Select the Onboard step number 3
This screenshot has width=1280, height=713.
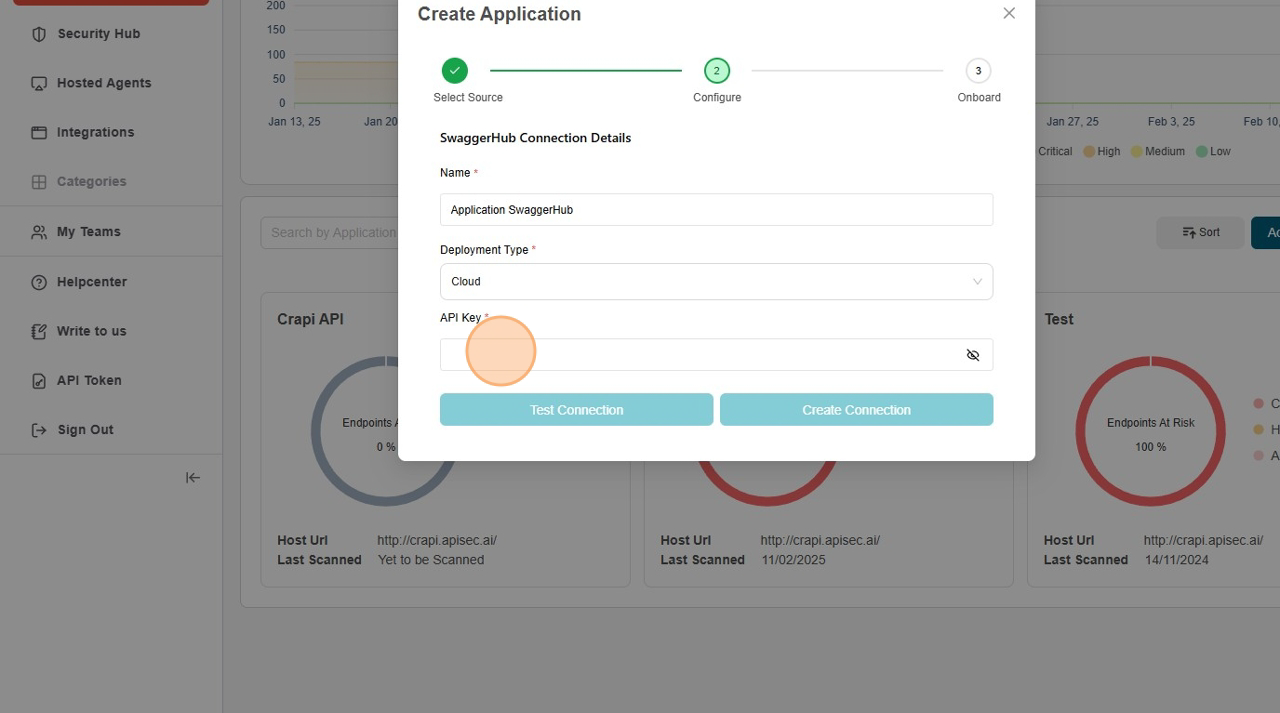click(978, 71)
